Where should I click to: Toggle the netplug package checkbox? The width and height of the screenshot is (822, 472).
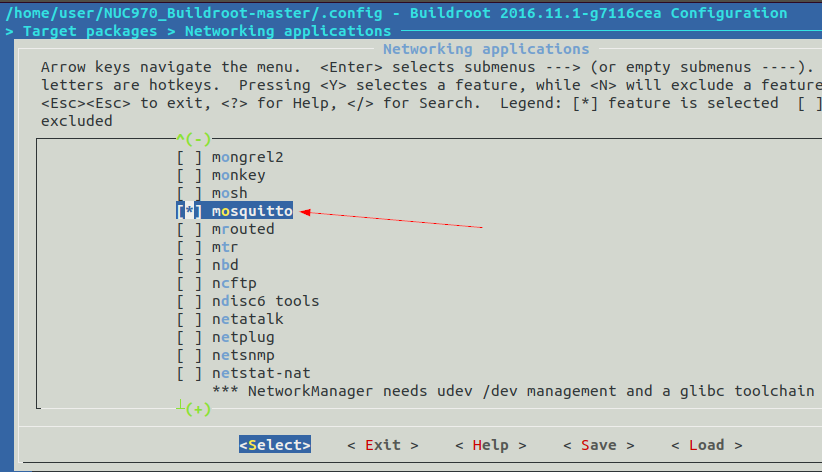tap(189, 337)
